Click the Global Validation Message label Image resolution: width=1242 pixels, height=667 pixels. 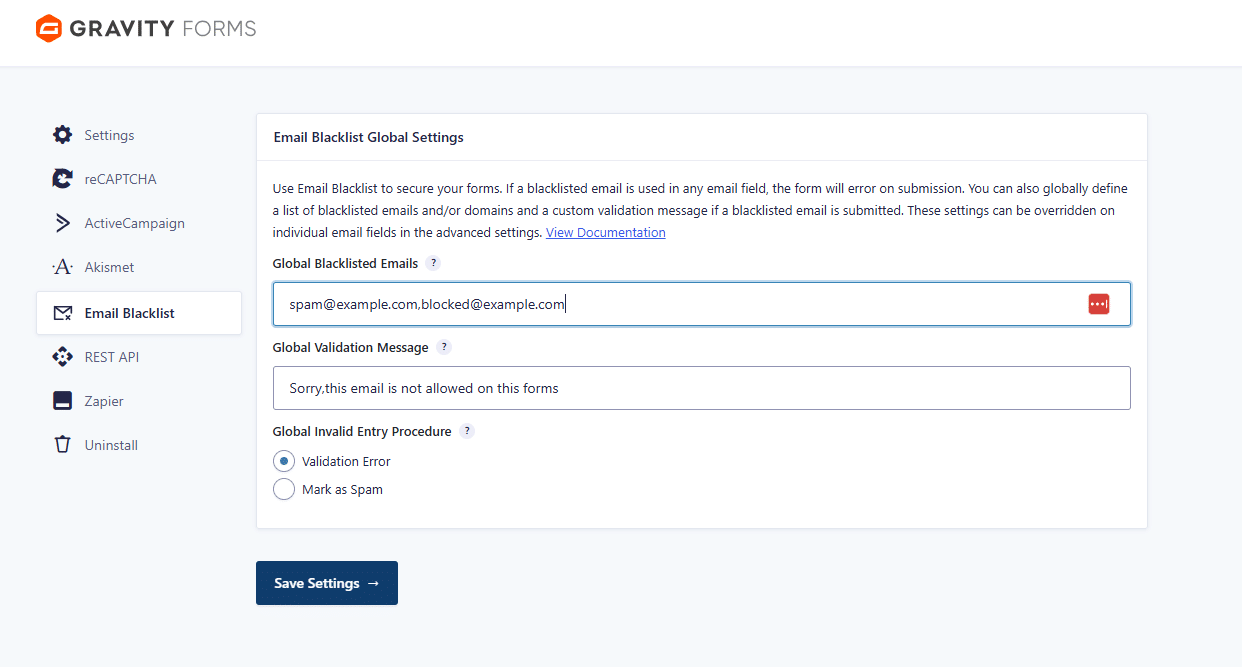click(351, 347)
